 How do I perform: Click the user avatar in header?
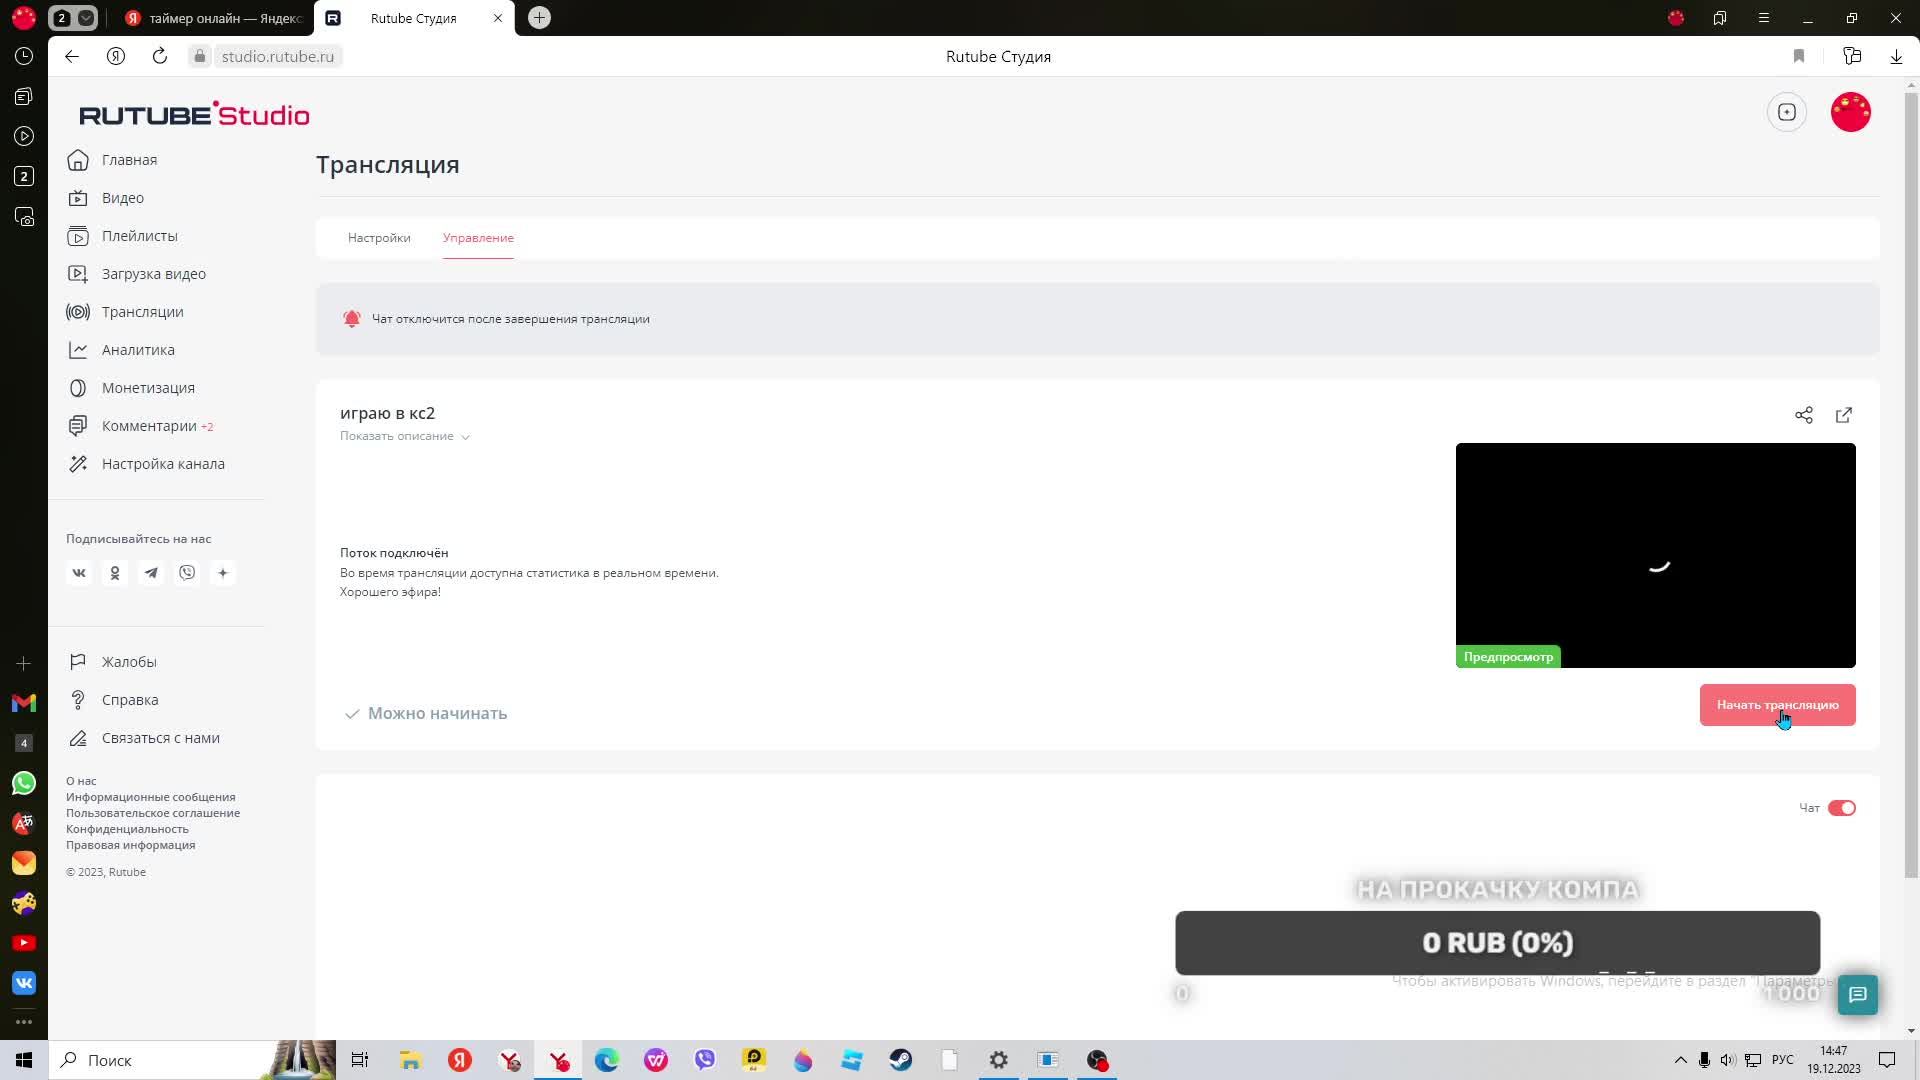[x=1850, y=112]
